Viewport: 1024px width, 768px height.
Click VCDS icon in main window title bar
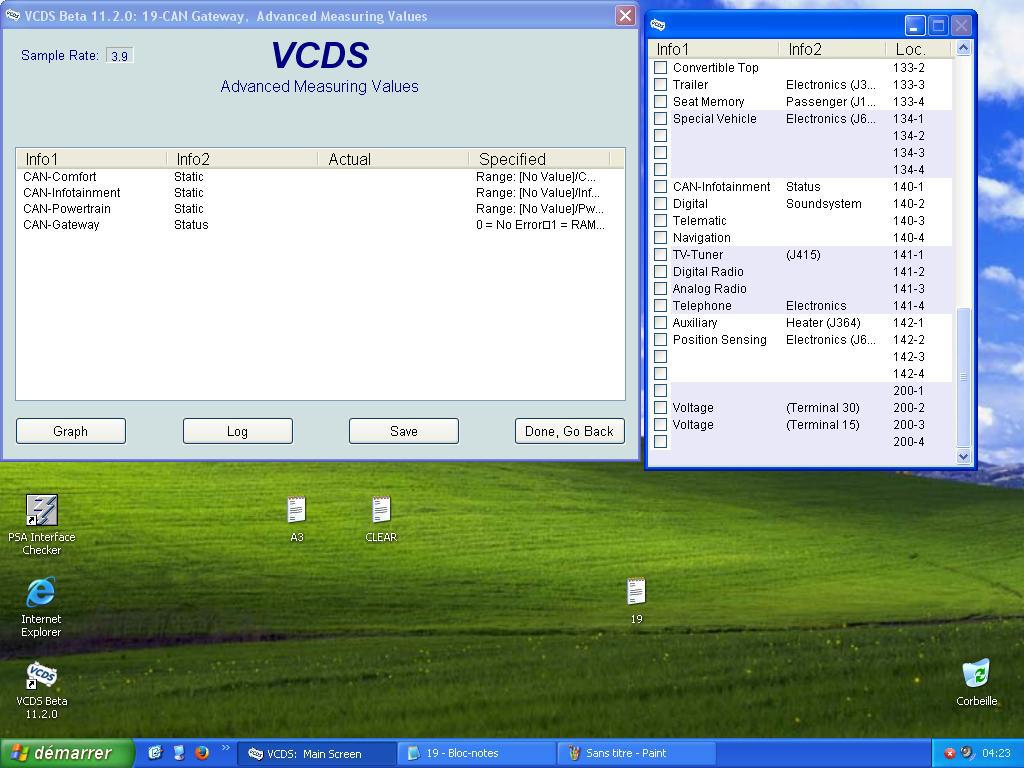pos(12,15)
